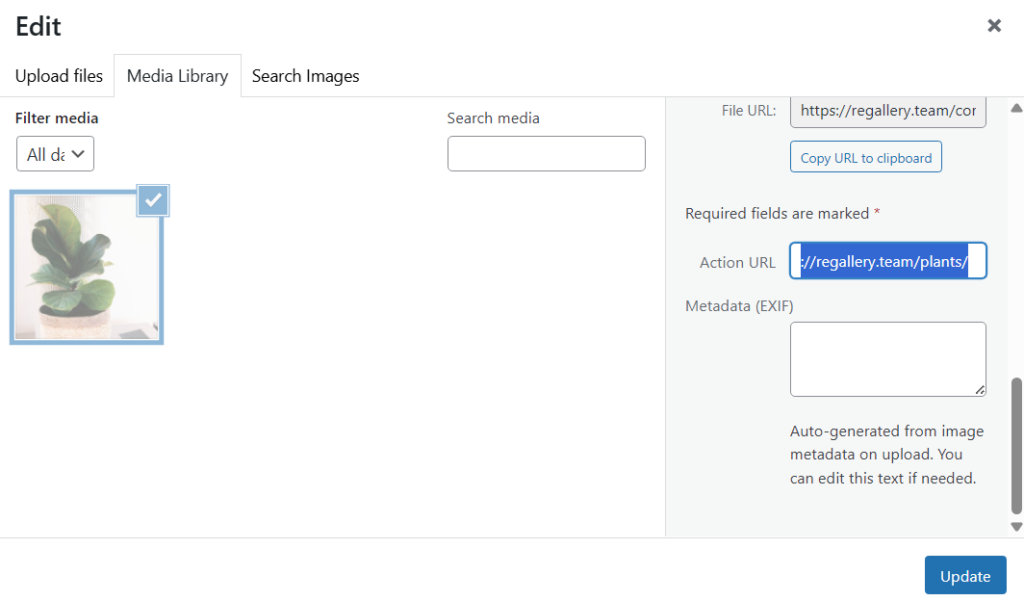Open the Media Library tab
Image resolution: width=1024 pixels, height=601 pixels.
click(x=177, y=76)
